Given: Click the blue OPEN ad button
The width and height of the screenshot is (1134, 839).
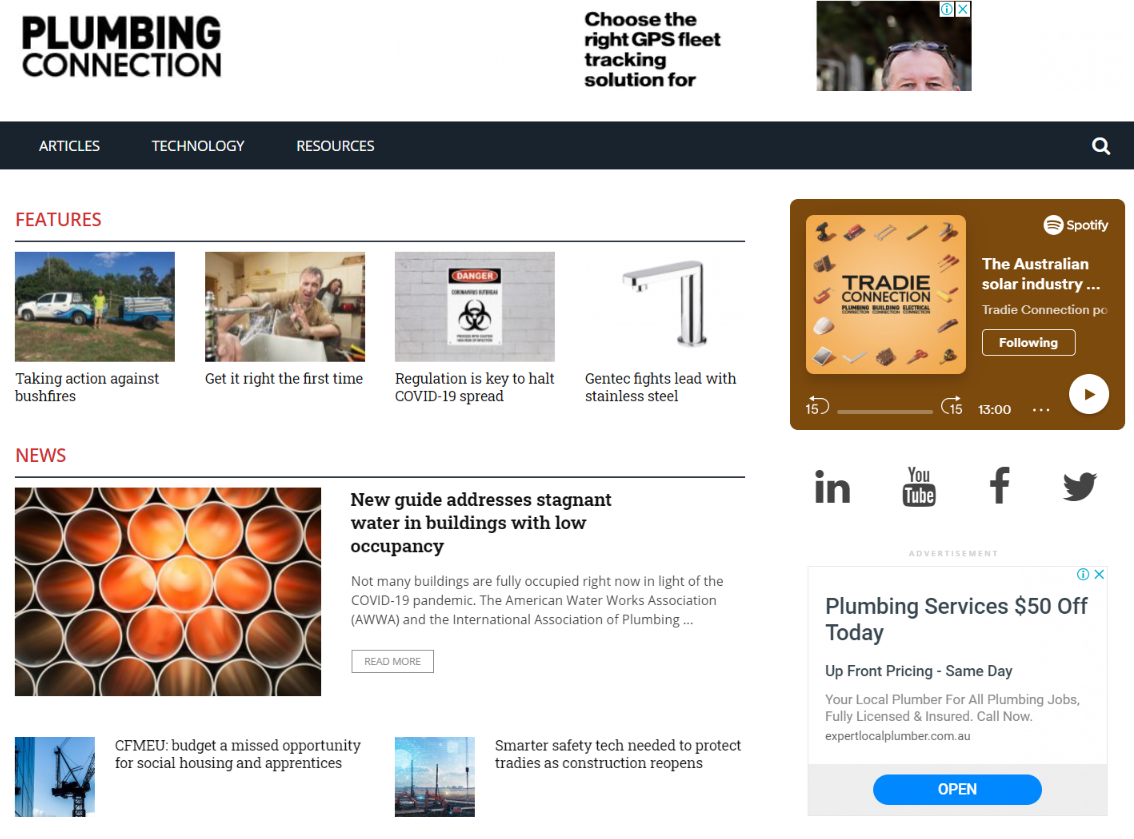Looking at the screenshot, I should pos(957,789).
